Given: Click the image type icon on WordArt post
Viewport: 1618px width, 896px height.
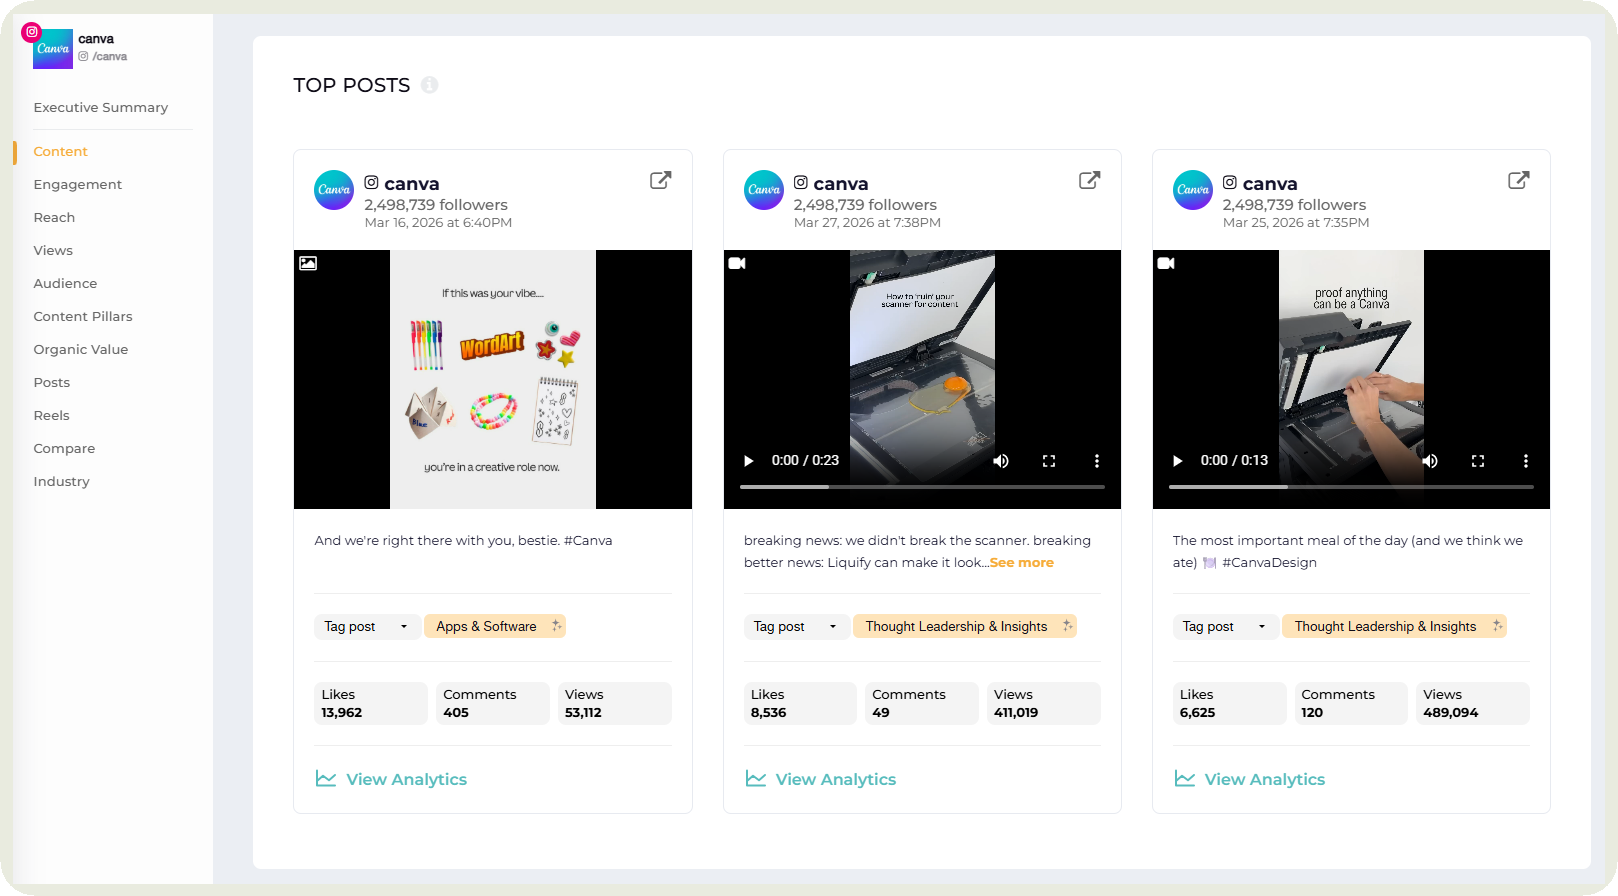Looking at the screenshot, I should coord(308,263).
